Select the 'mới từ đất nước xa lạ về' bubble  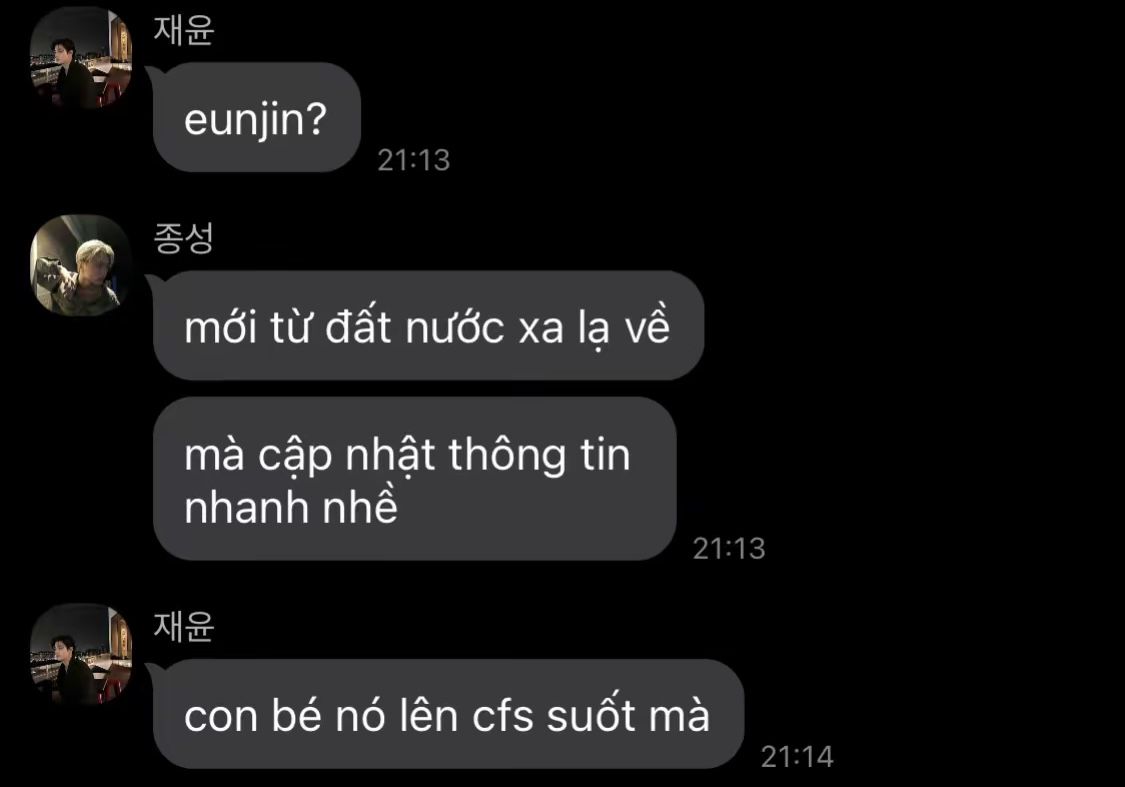tap(428, 326)
